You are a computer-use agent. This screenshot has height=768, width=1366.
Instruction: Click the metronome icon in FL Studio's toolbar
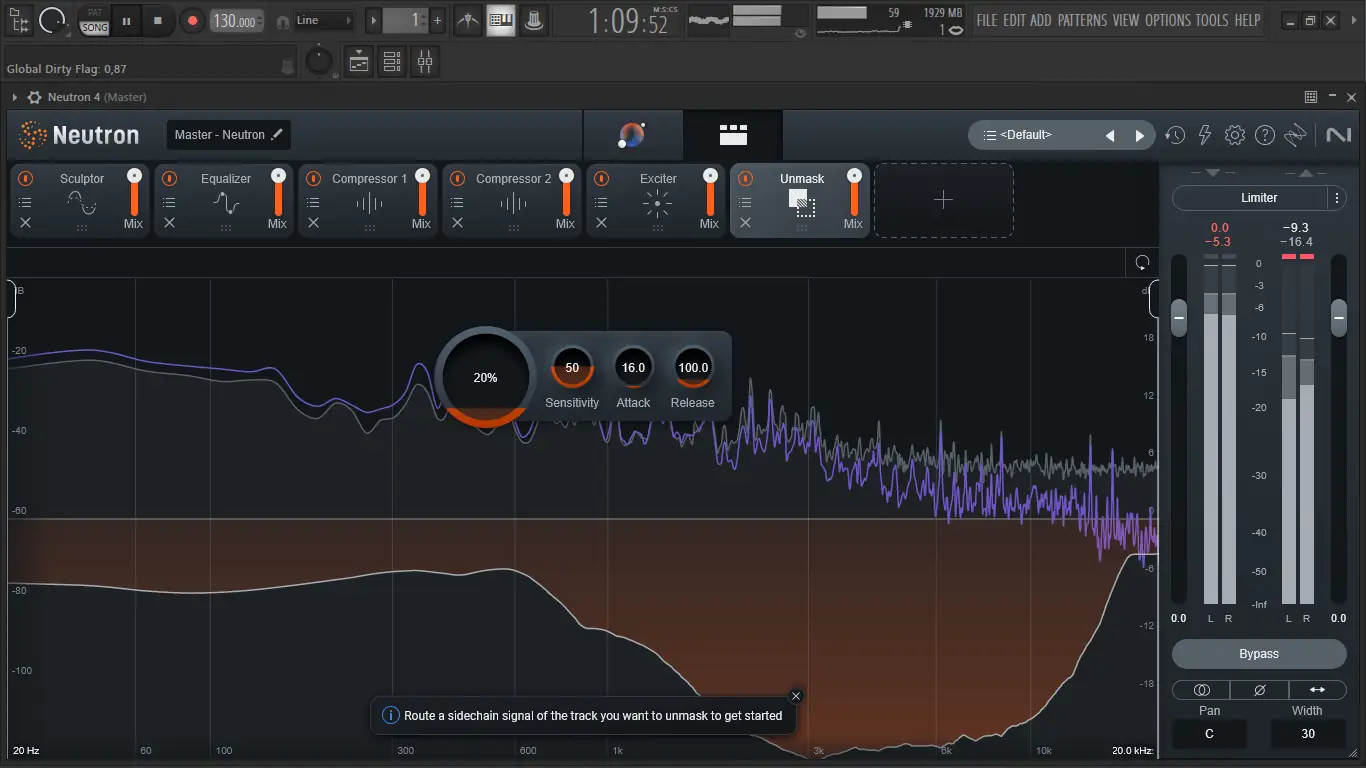tap(467, 20)
